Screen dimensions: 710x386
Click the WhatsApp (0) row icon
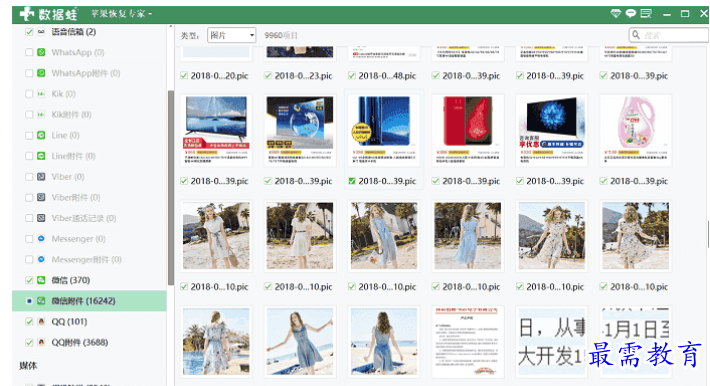pyautogui.click(x=41, y=52)
